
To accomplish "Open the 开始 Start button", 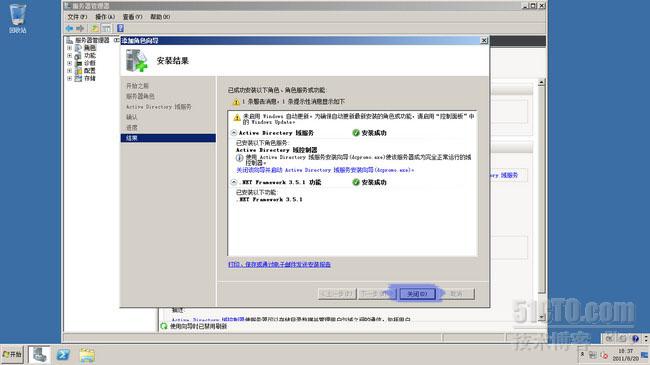I will pos(12,355).
